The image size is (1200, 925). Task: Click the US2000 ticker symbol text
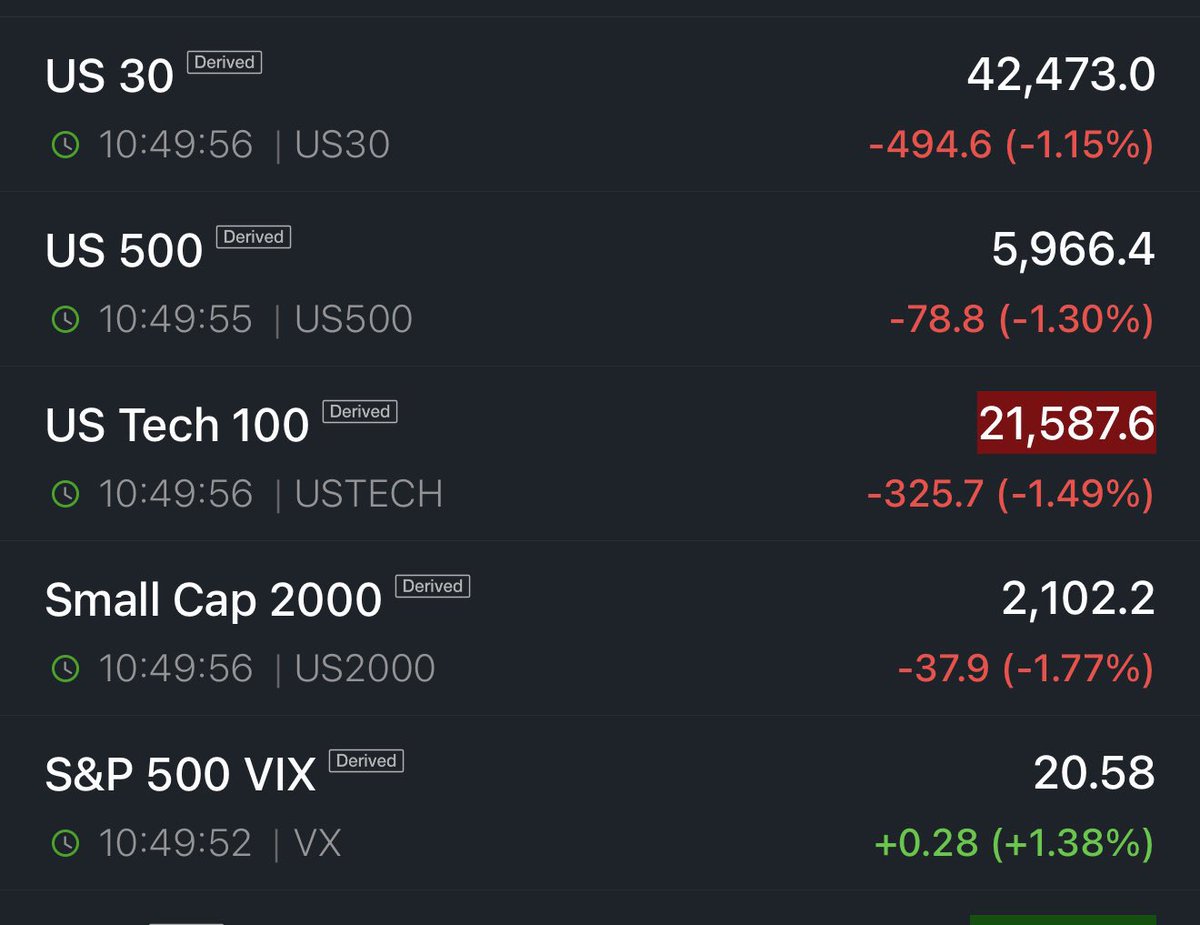(x=365, y=669)
